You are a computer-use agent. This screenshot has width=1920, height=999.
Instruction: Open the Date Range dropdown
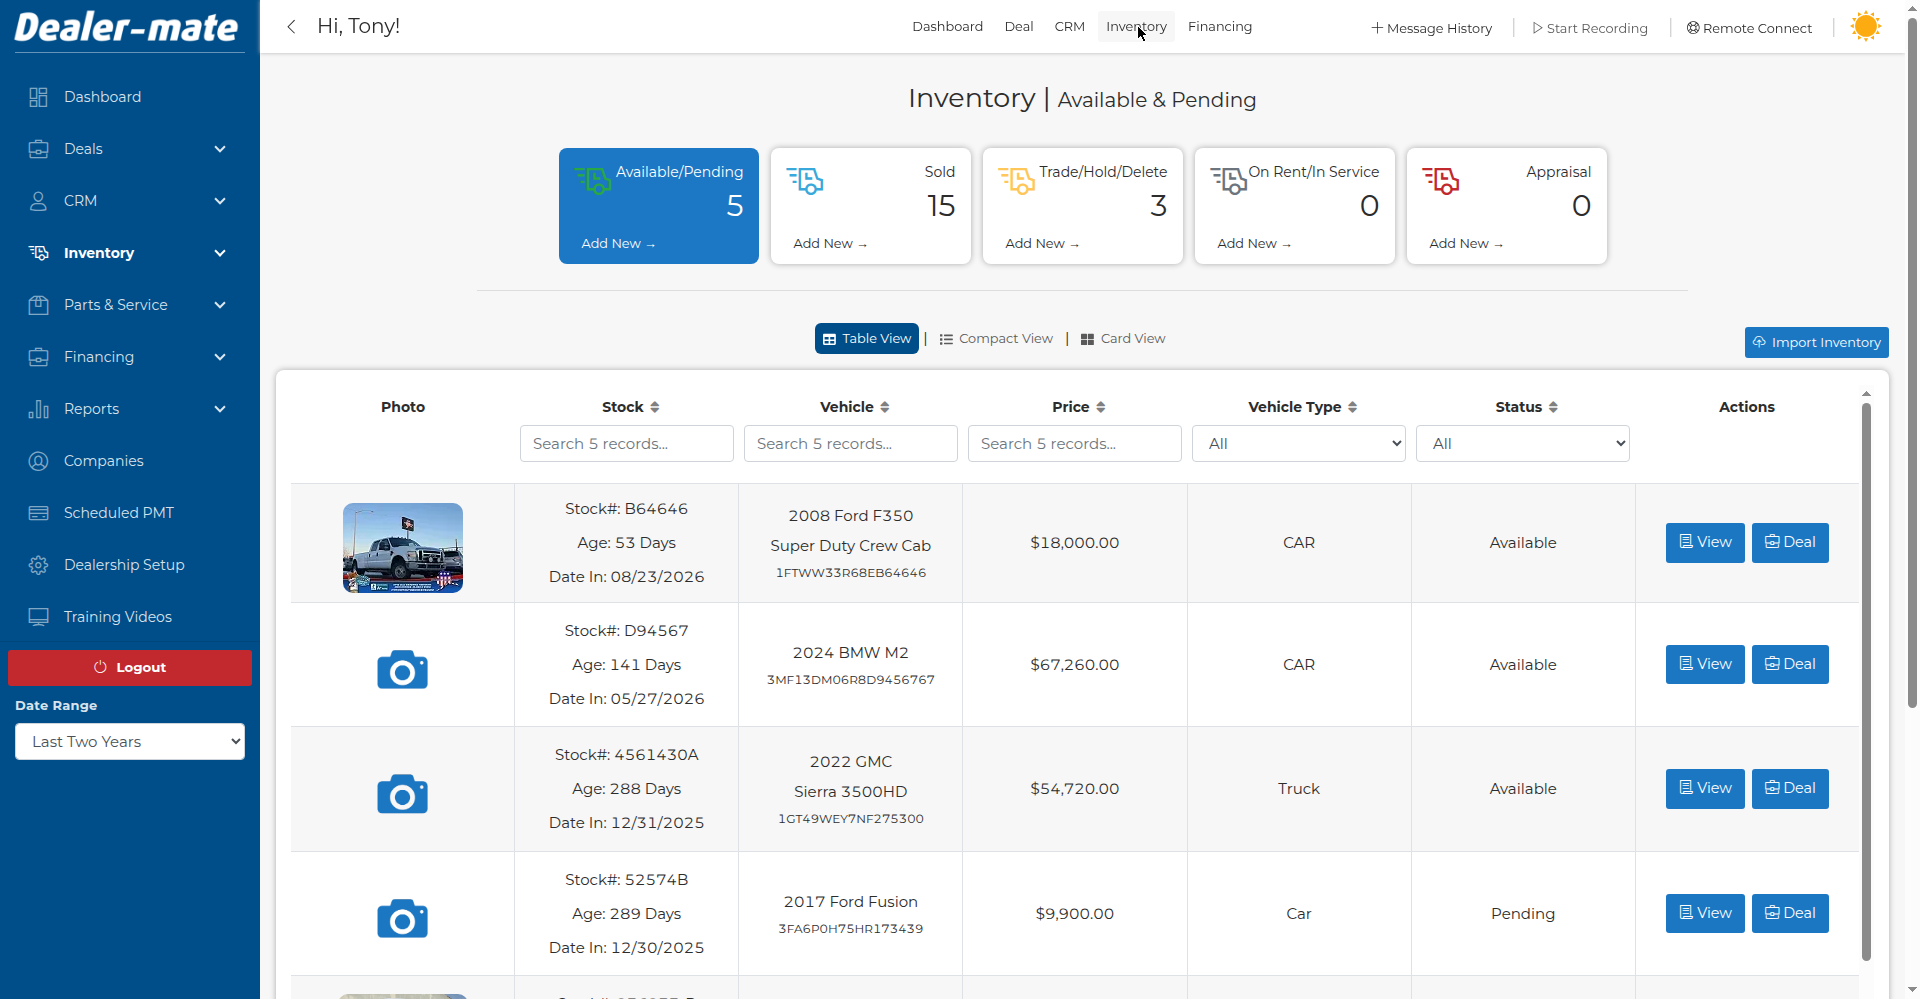[130, 742]
